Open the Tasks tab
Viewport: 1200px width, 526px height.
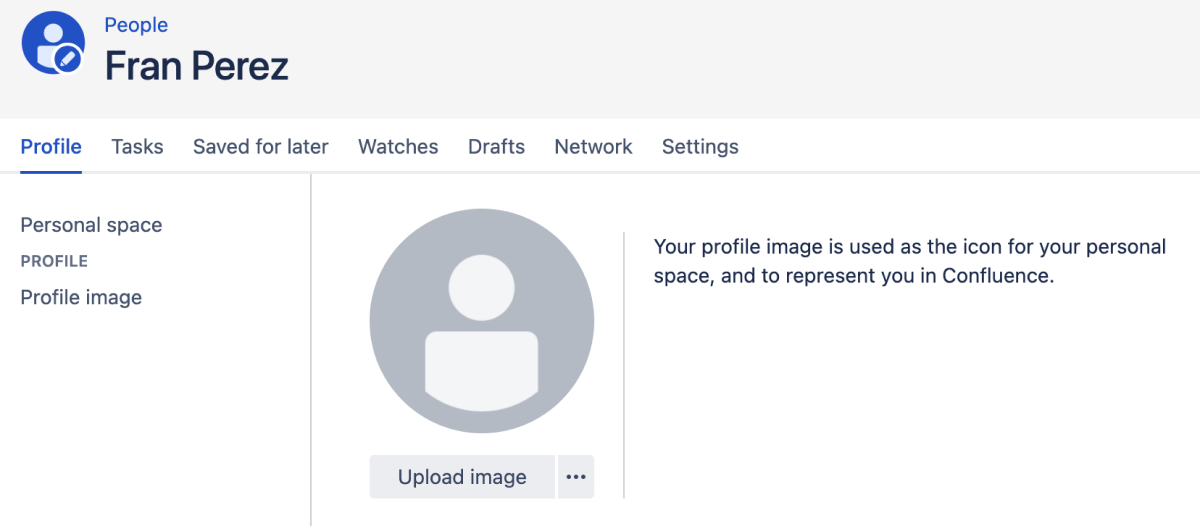pos(137,147)
